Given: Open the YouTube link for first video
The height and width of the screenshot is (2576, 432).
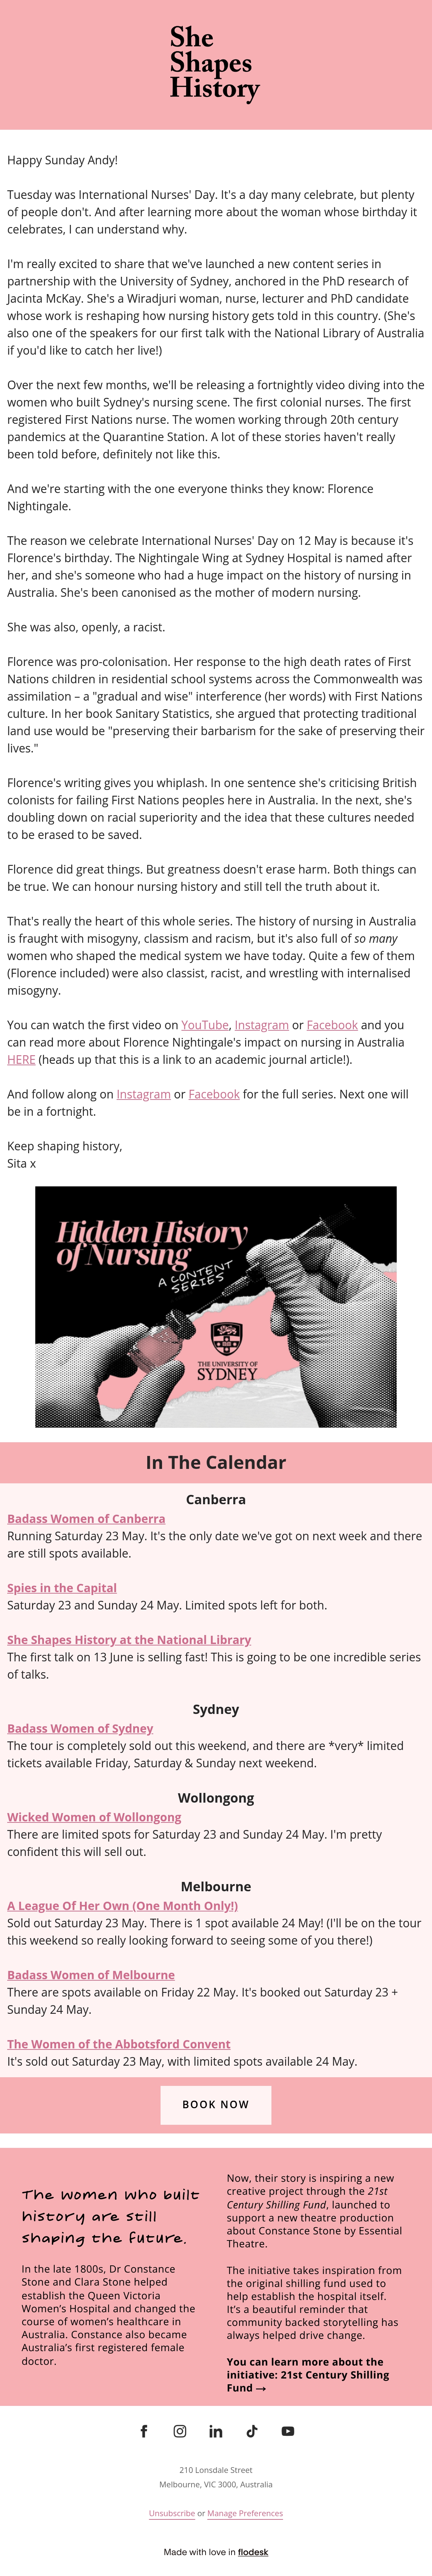Looking at the screenshot, I should tap(205, 1025).
